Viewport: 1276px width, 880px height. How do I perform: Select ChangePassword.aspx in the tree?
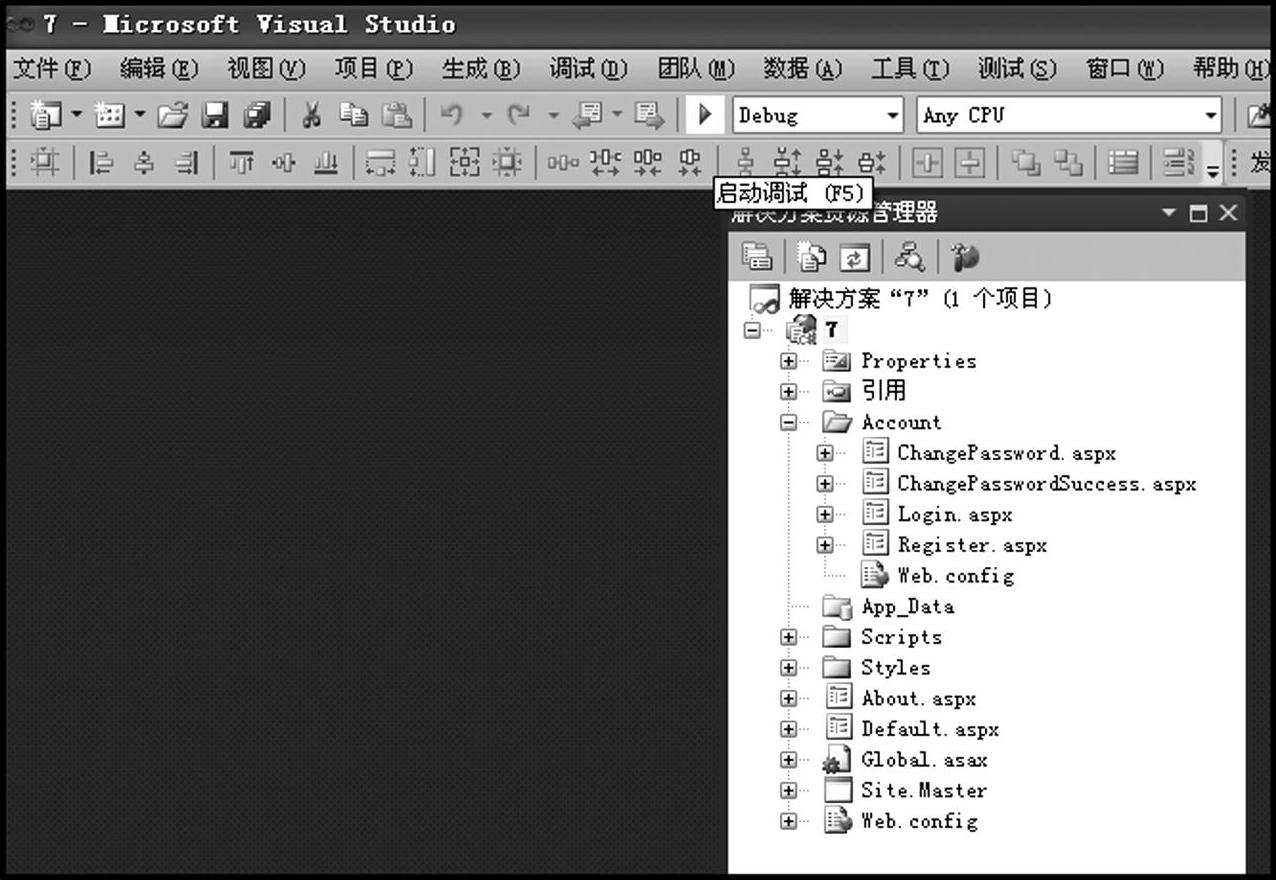(1006, 453)
